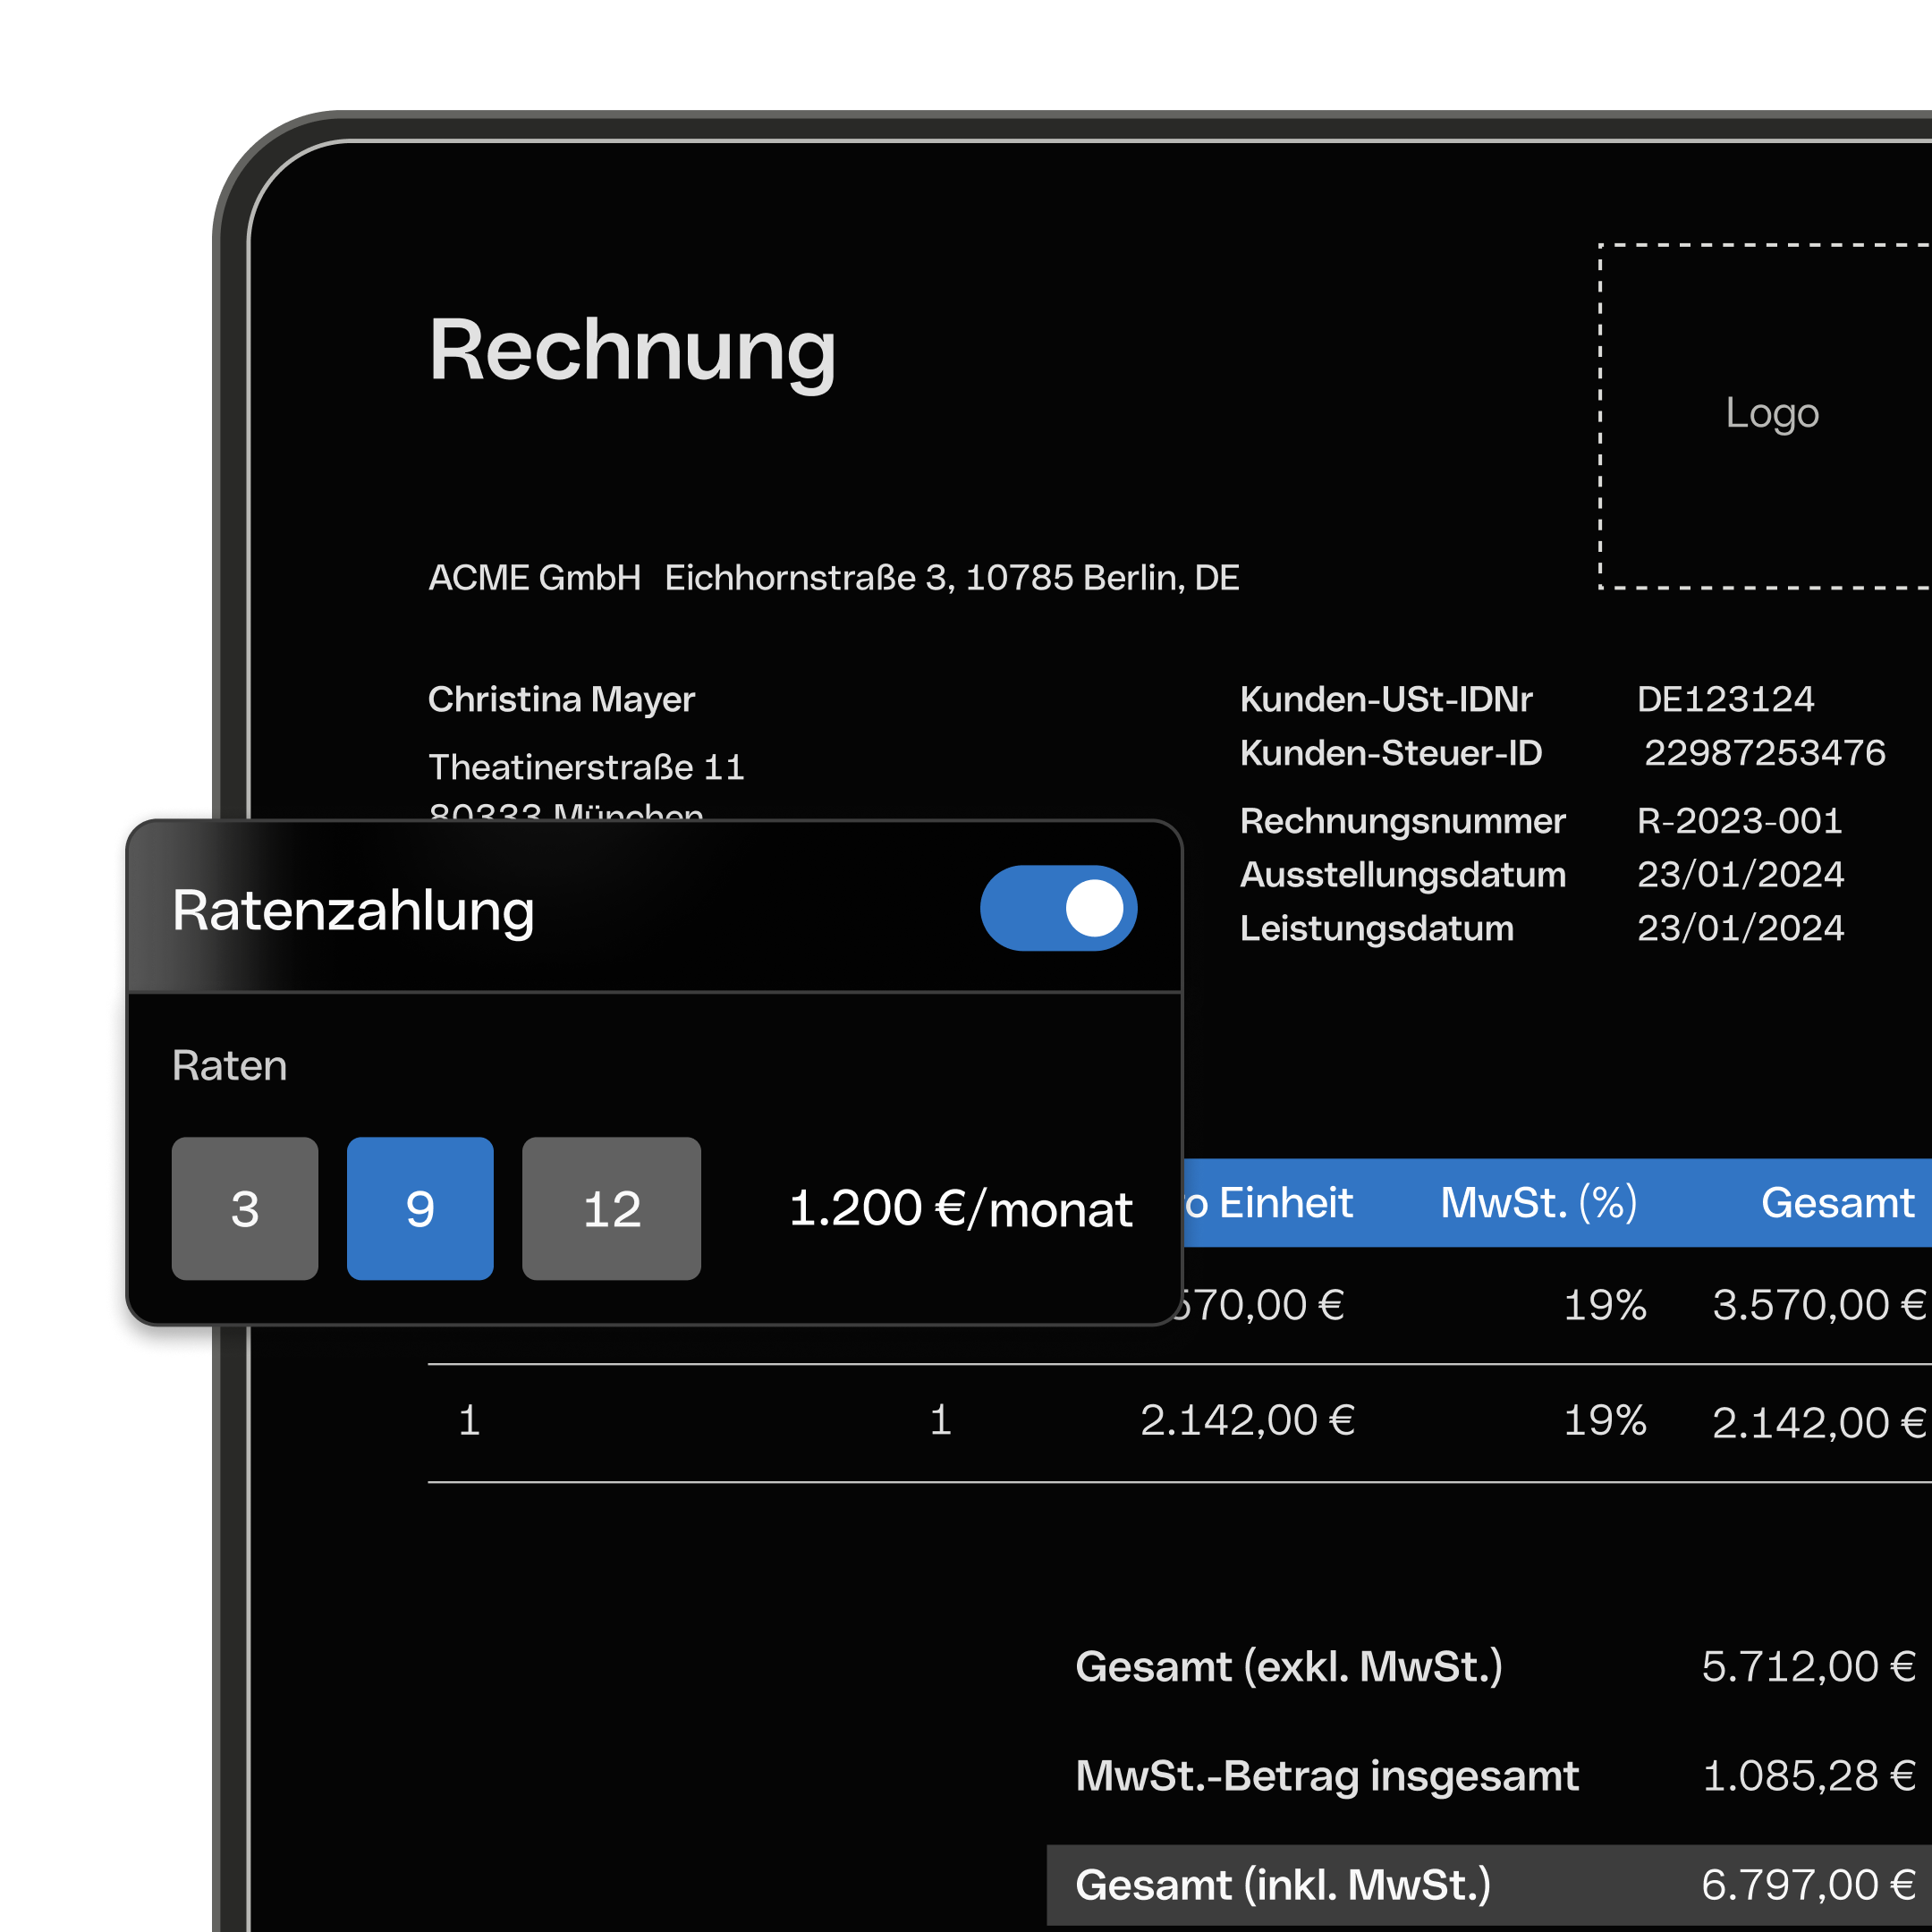Screen dimensions: 1932x1932
Task: Click Theatinerstraße 11 address field
Action: pyautogui.click(x=586, y=767)
